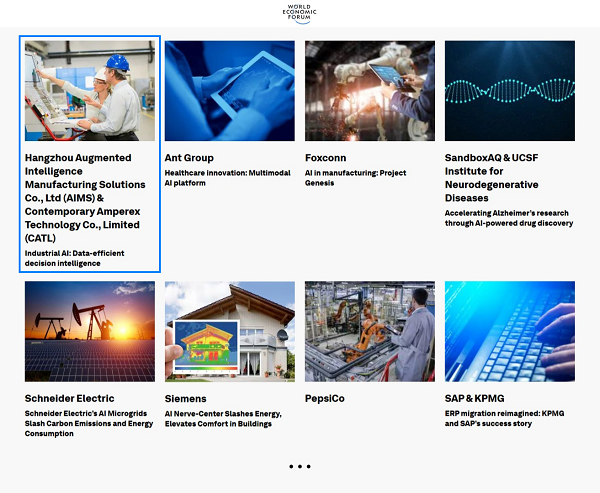The height and width of the screenshot is (493, 600).
Task: Open the PepsiCo factory robots thumbnail
Action: (x=370, y=331)
